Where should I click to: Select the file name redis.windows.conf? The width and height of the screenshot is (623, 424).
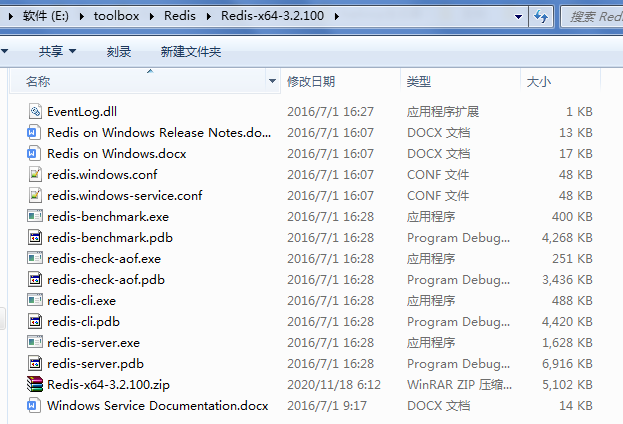pos(102,174)
